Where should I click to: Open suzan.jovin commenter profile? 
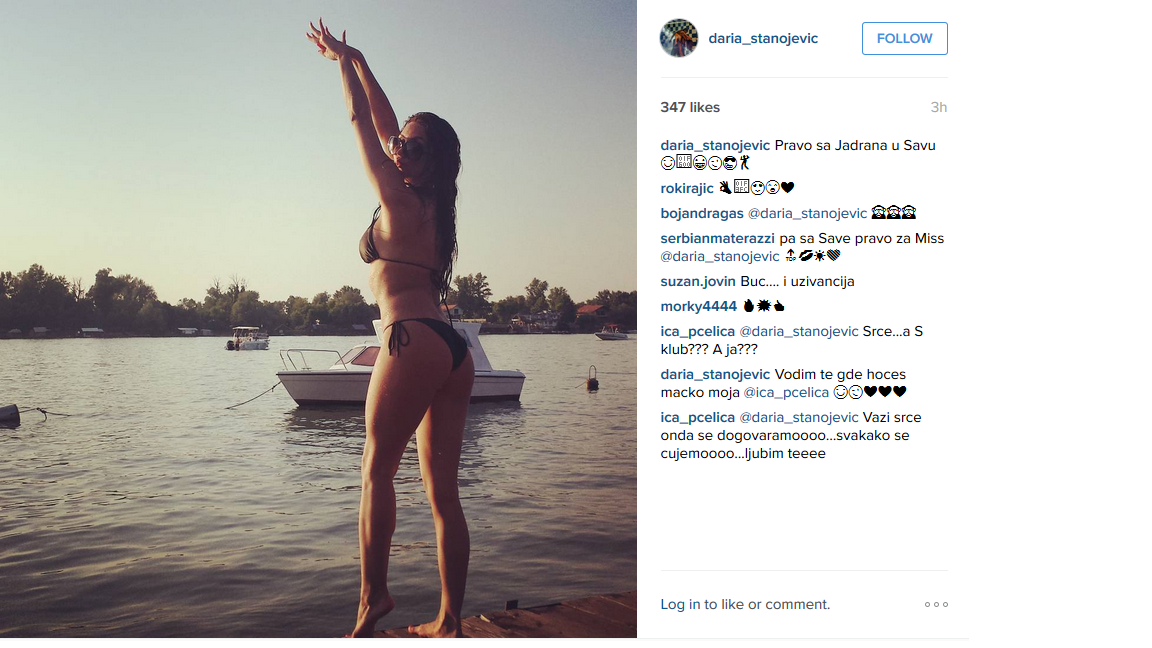point(697,281)
